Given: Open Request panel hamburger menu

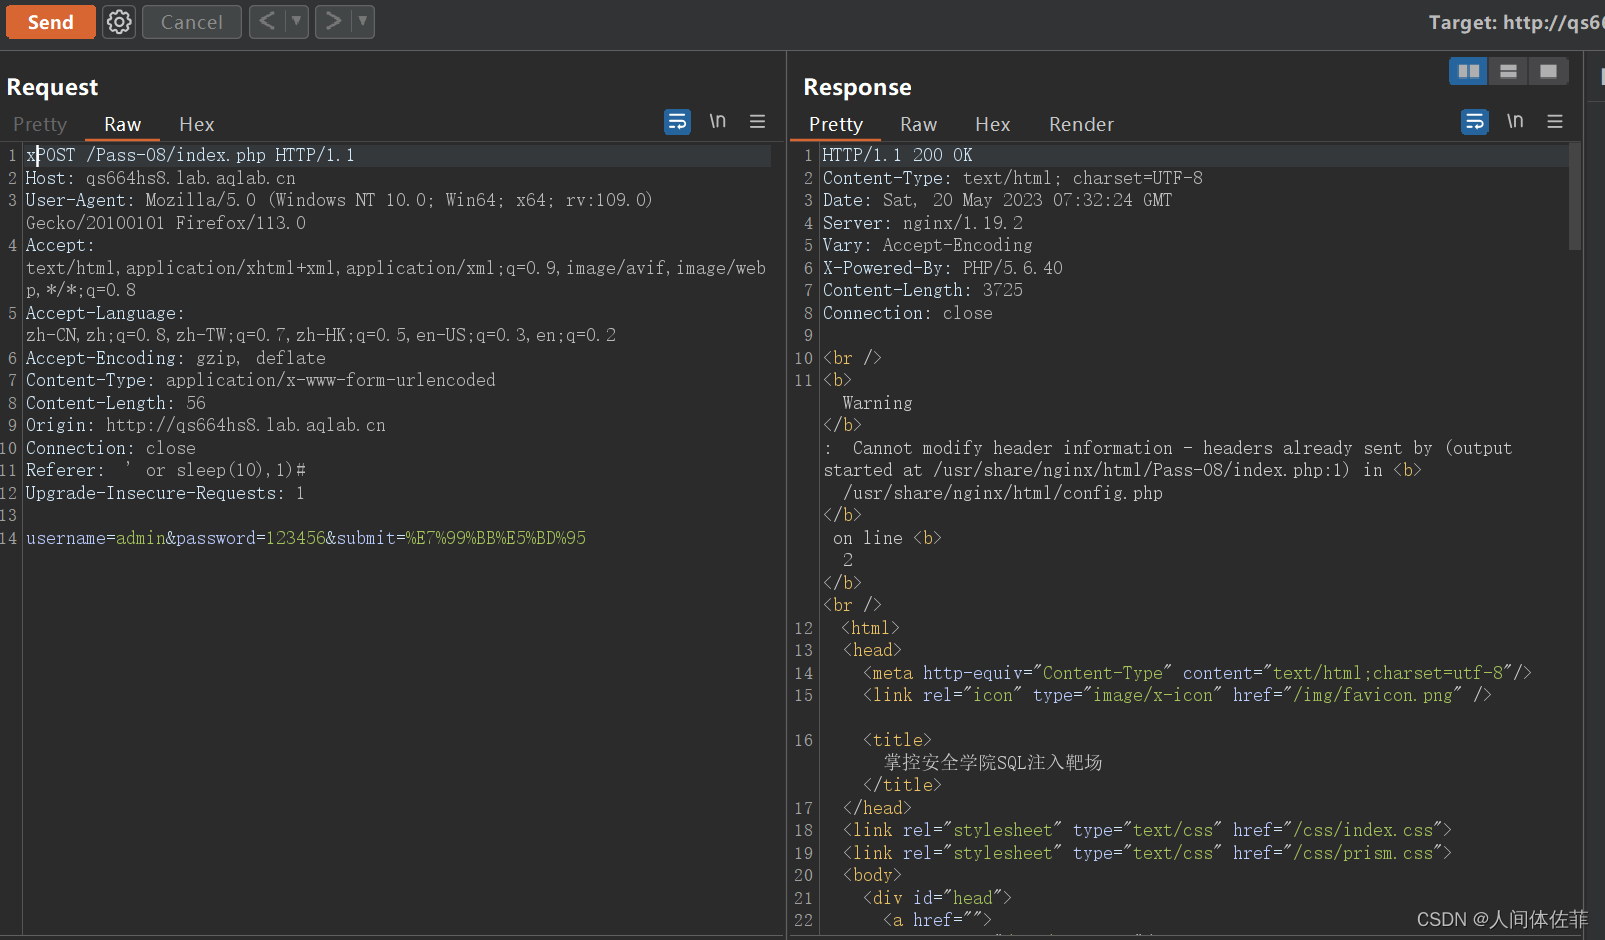Looking at the screenshot, I should [x=758, y=121].
